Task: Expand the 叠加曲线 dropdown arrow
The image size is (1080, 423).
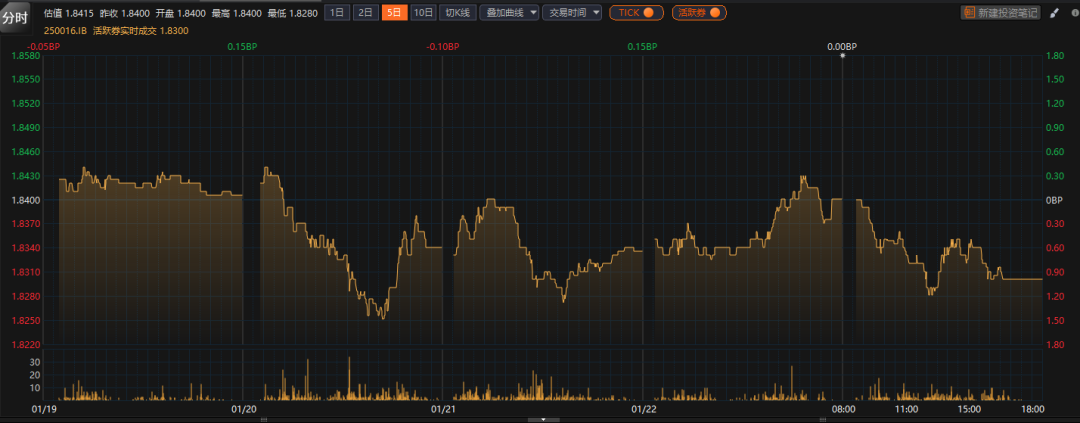Action: click(x=532, y=13)
